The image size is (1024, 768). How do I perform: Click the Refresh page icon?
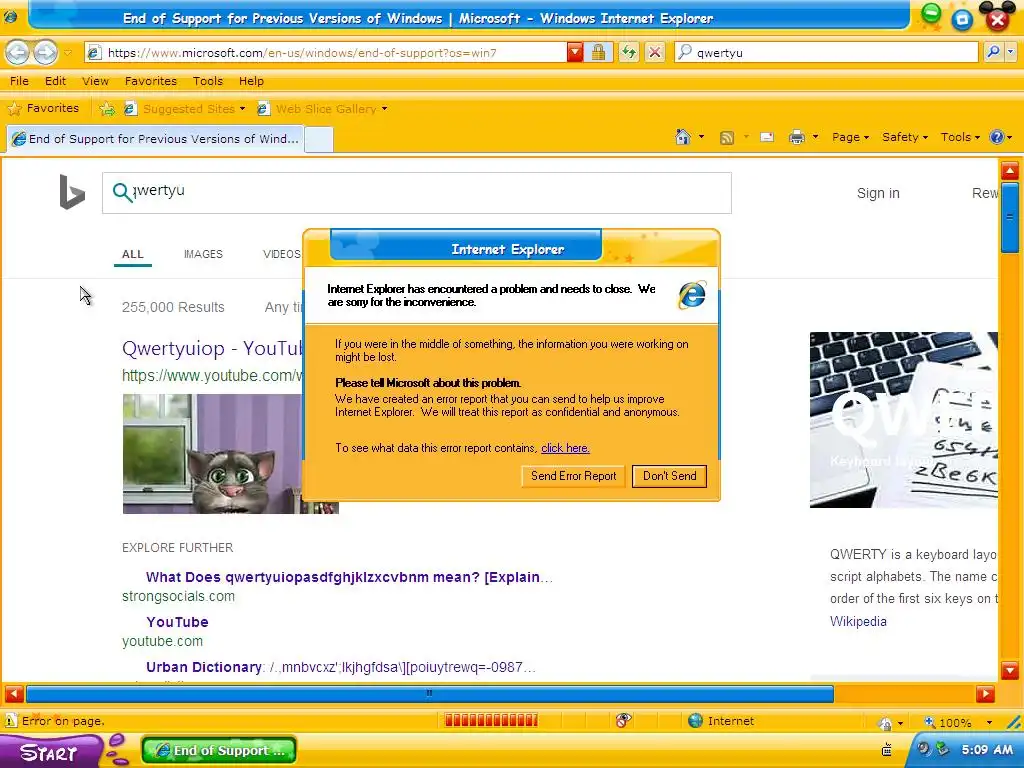click(628, 53)
